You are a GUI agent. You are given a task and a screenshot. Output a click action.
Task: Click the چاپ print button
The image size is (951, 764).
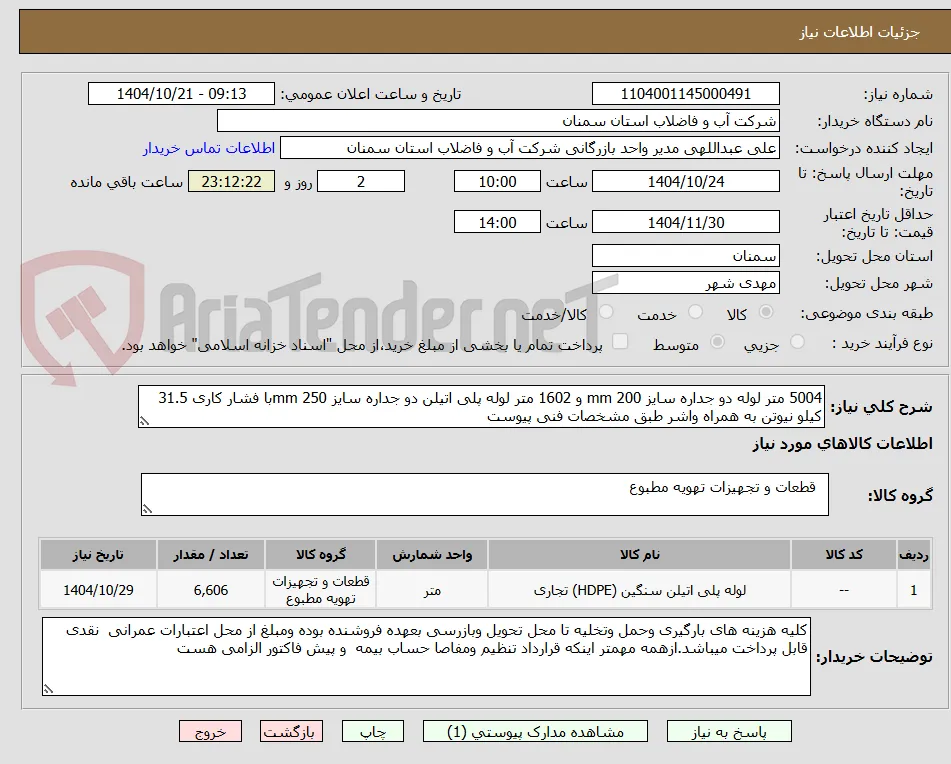(x=373, y=731)
